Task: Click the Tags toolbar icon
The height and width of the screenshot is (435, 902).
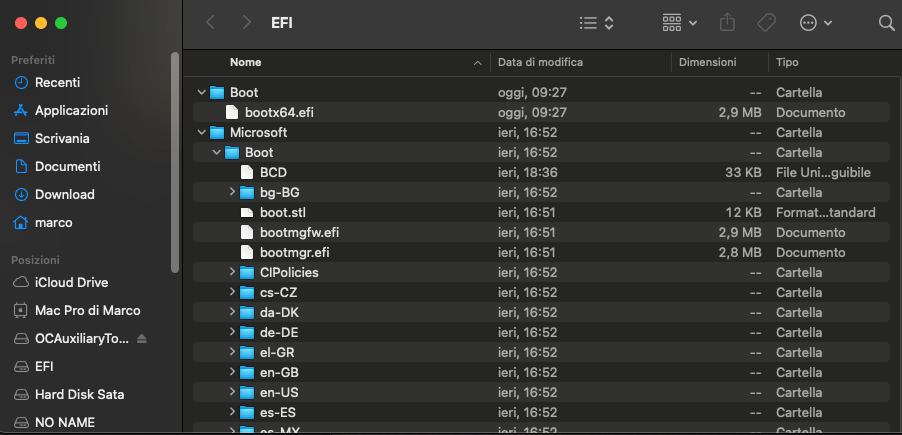Action: coord(766,22)
